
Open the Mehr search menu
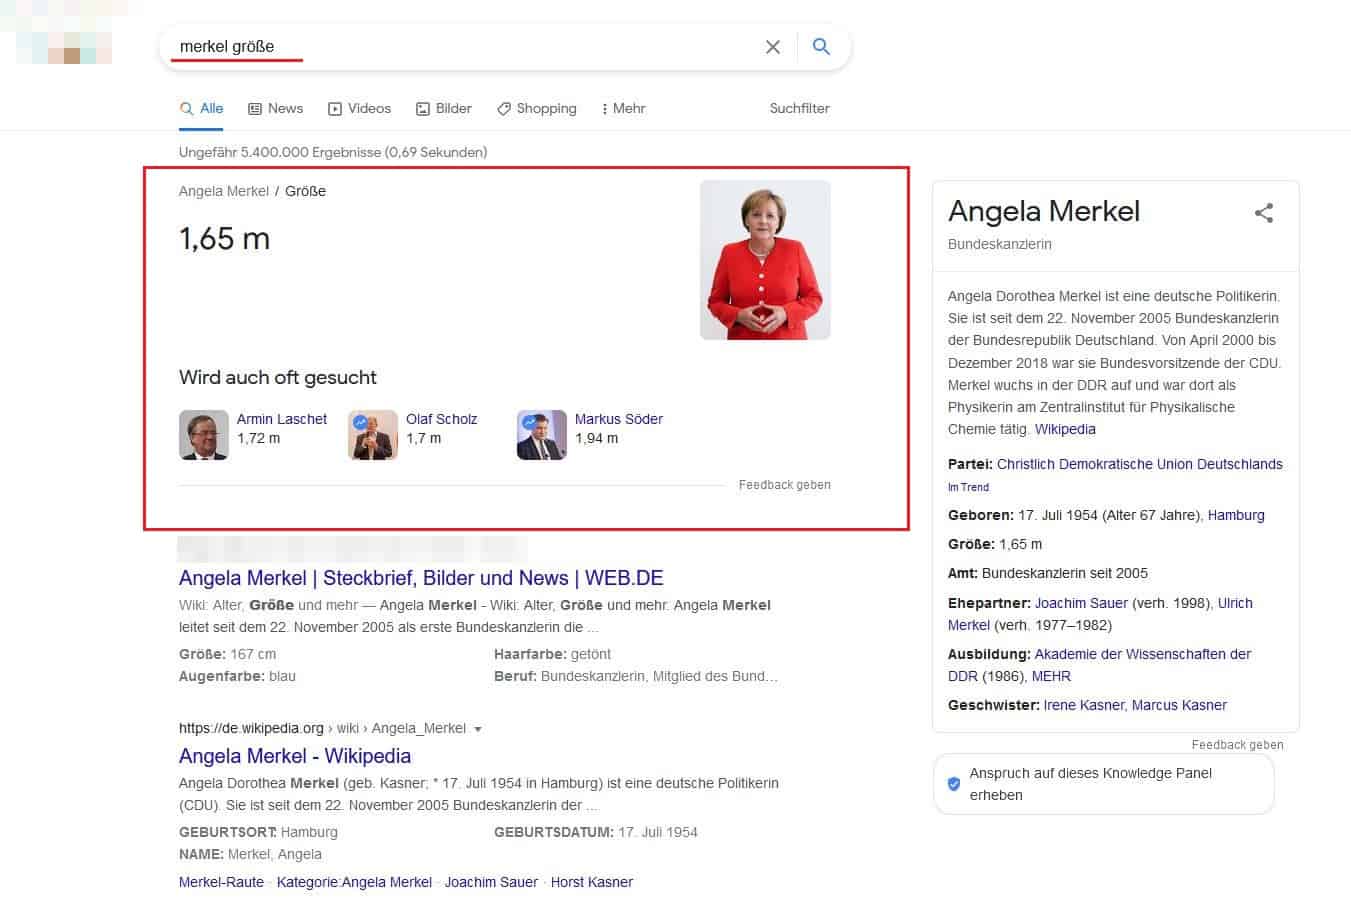pyautogui.click(x=623, y=108)
